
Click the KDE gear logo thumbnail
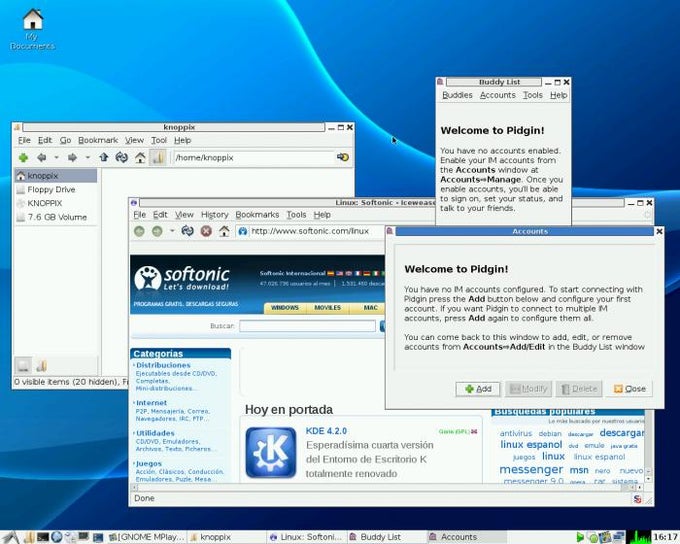271,452
